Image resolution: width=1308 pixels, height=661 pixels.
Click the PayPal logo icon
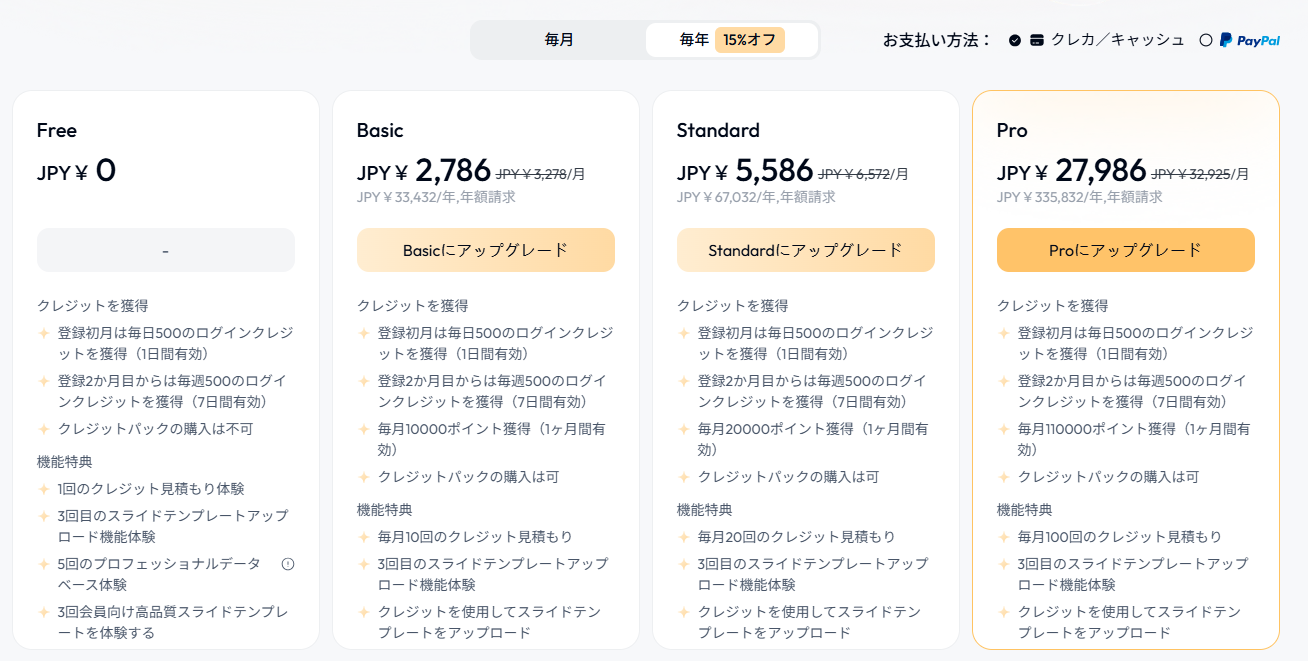[1249, 40]
